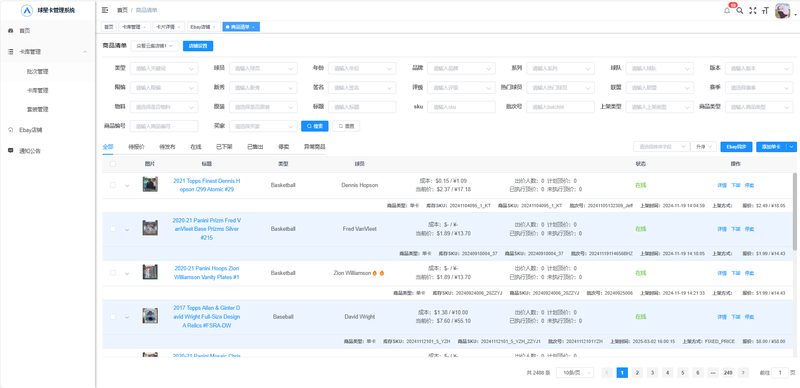
Task: Go to the next page with the right arrow
Action: point(743,373)
